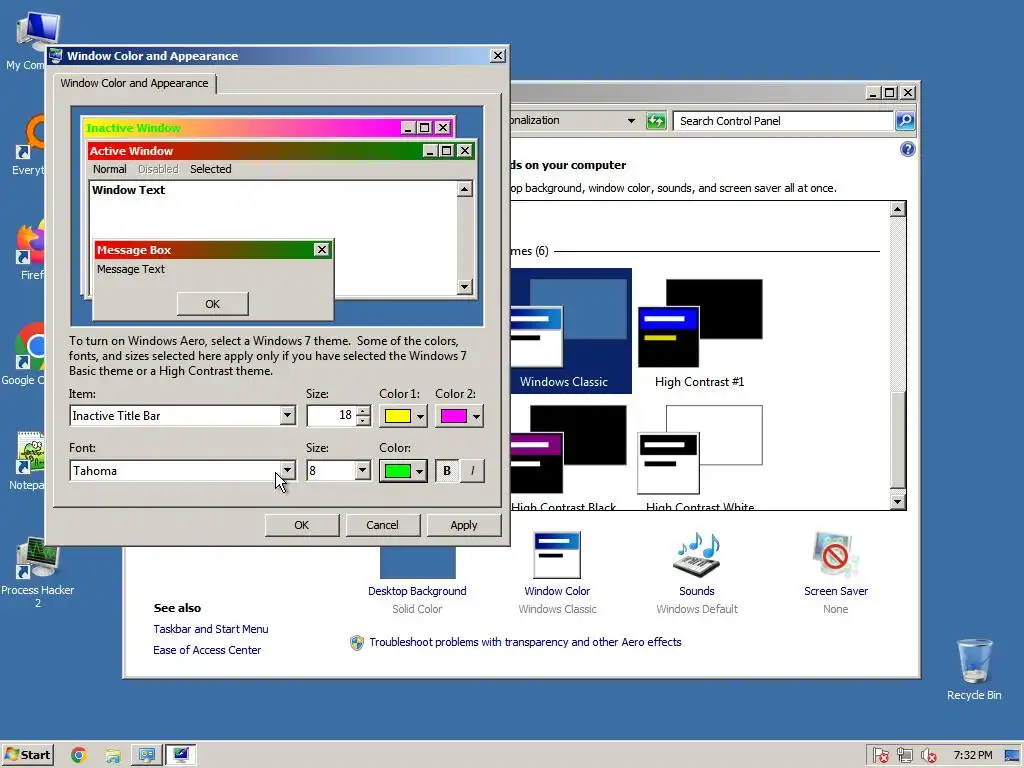
Task: Click the clock showing 7:32 PM
Action: coord(972,755)
